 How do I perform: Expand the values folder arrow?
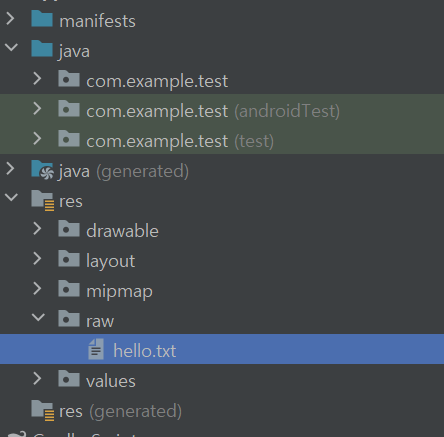(37, 379)
